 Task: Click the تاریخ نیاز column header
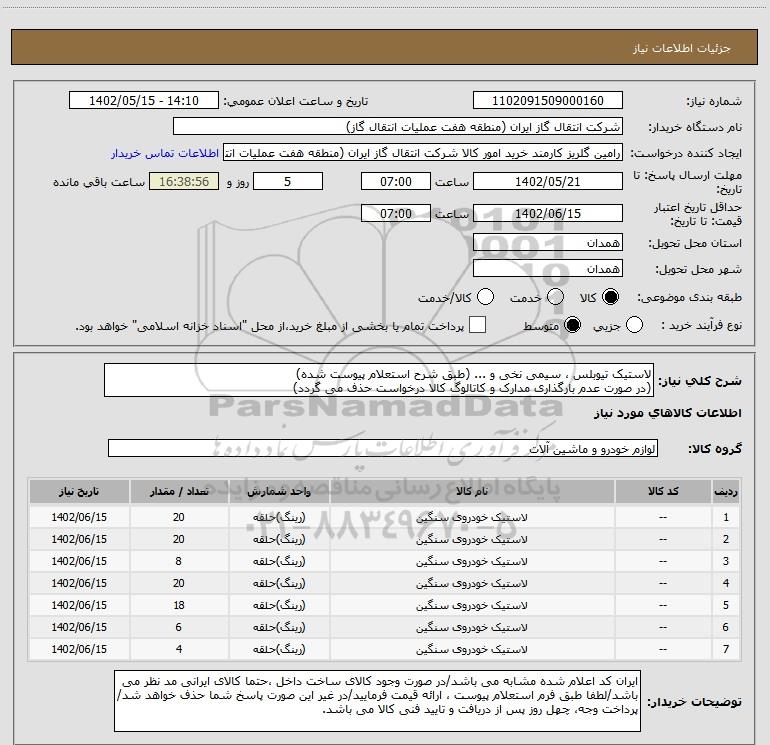(79, 491)
